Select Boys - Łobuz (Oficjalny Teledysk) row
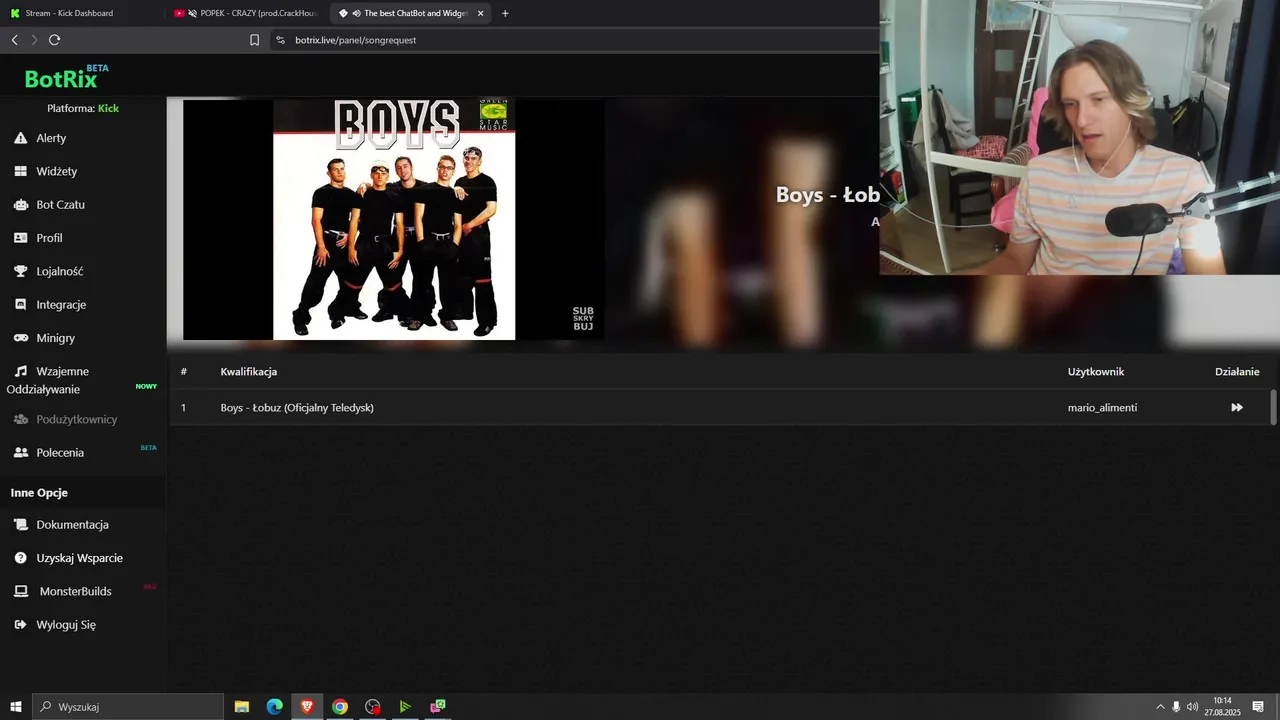 [x=720, y=408]
